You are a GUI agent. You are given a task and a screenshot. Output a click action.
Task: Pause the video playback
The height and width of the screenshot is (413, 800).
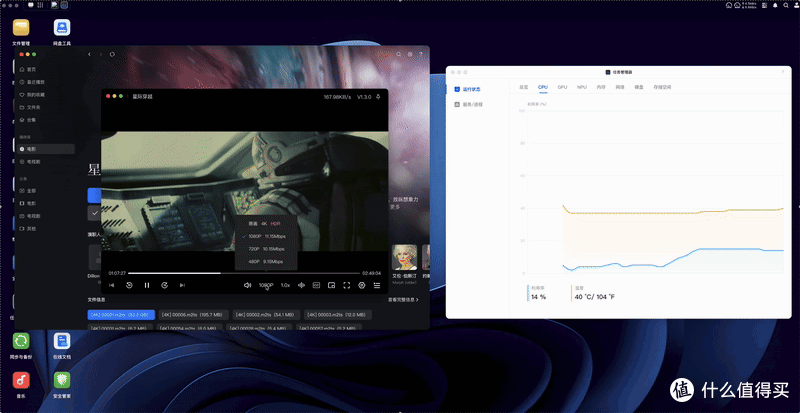tap(147, 285)
